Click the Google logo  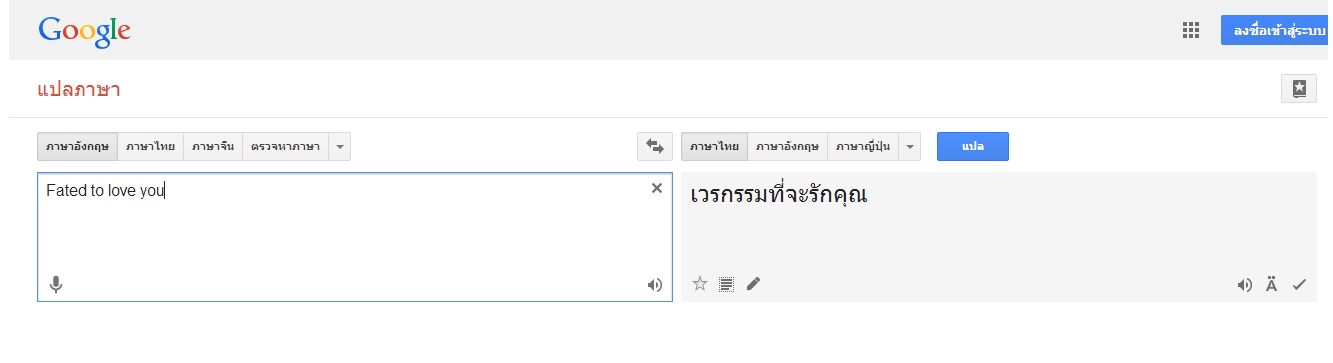coord(85,32)
